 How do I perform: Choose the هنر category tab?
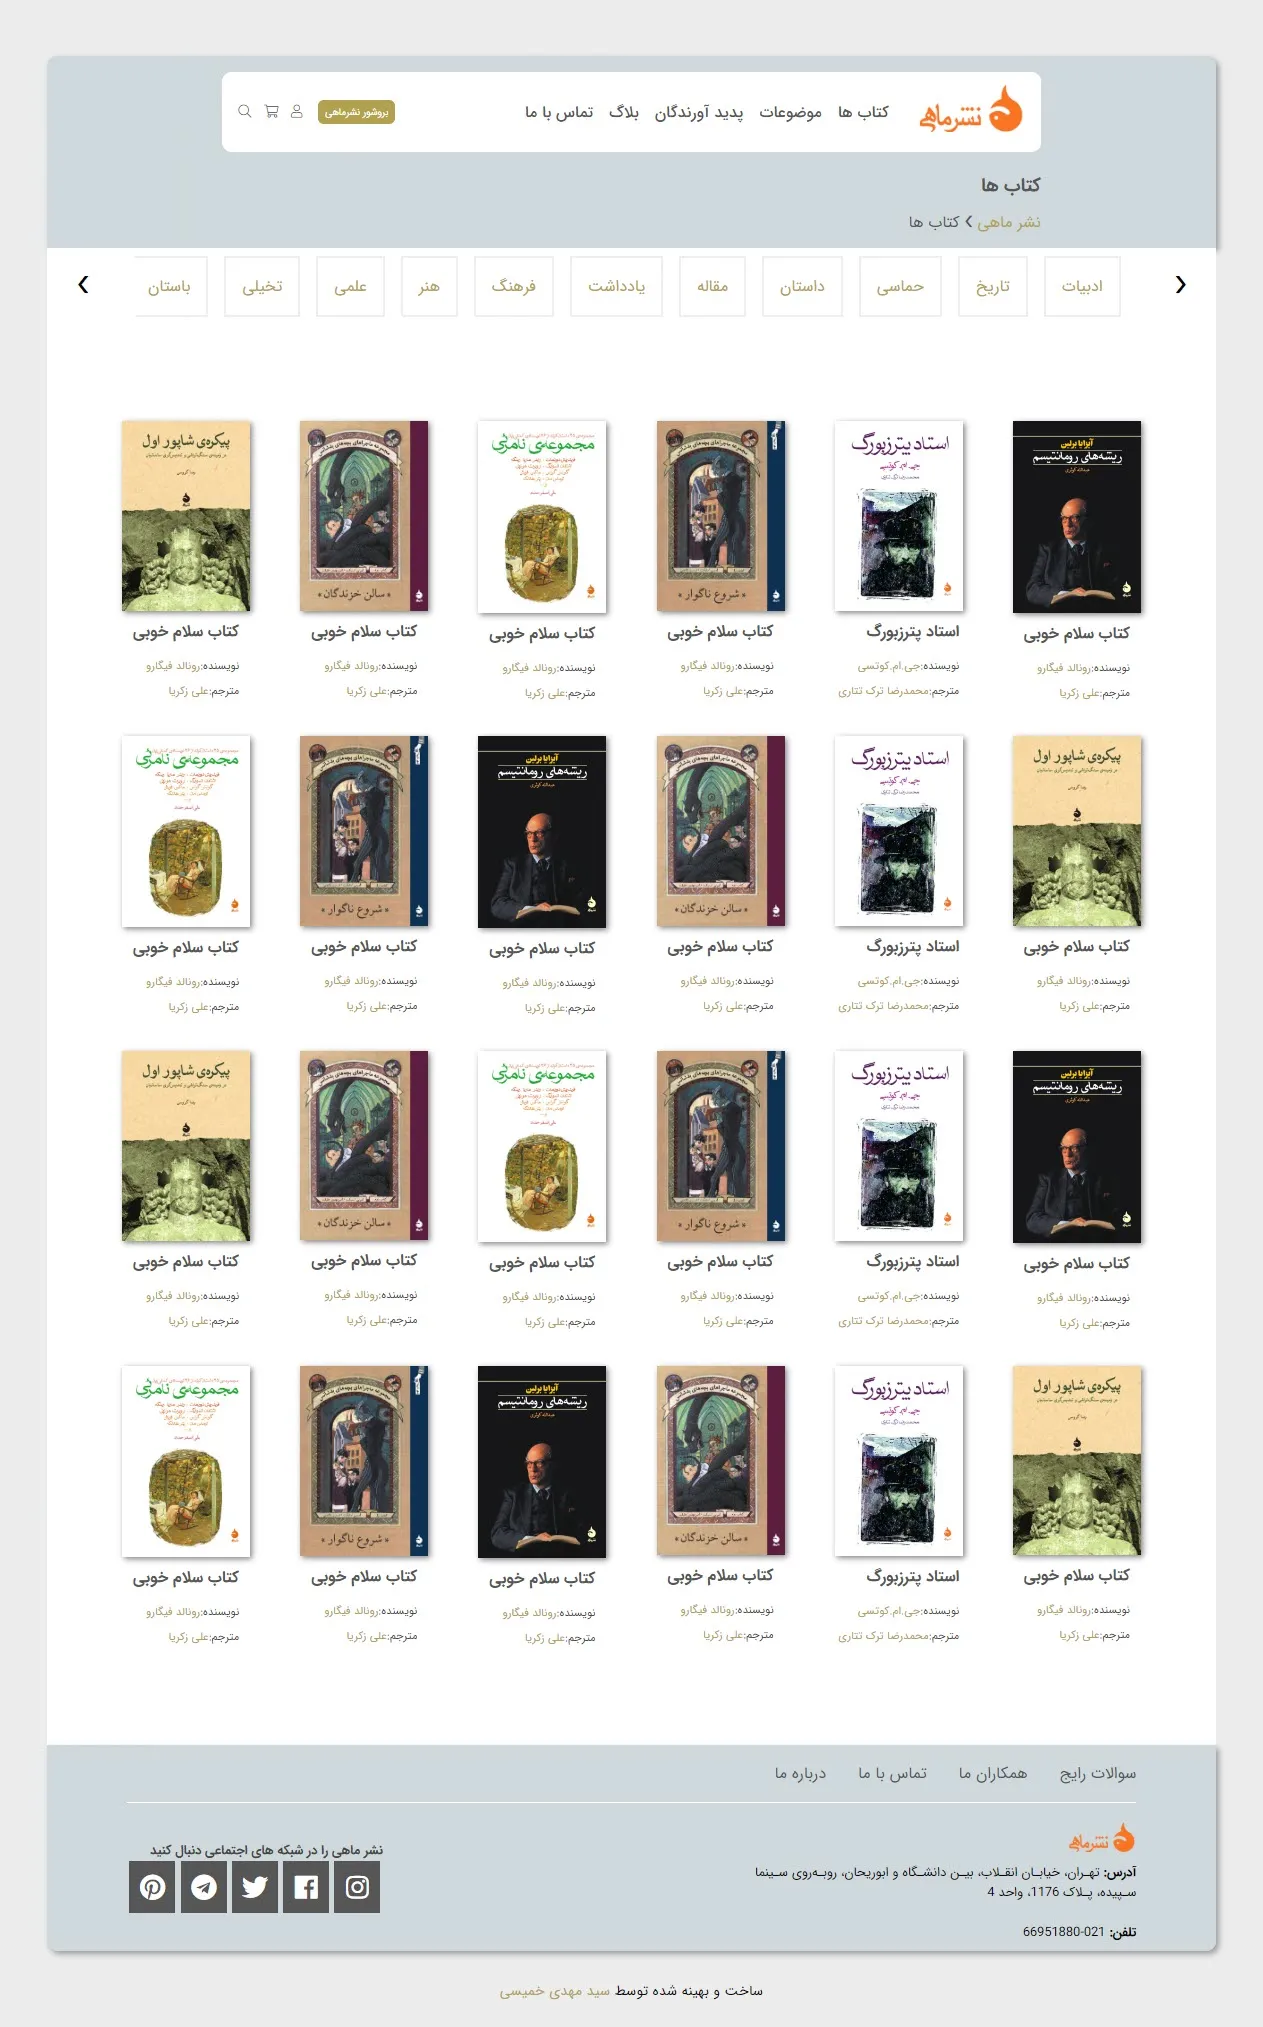(429, 286)
